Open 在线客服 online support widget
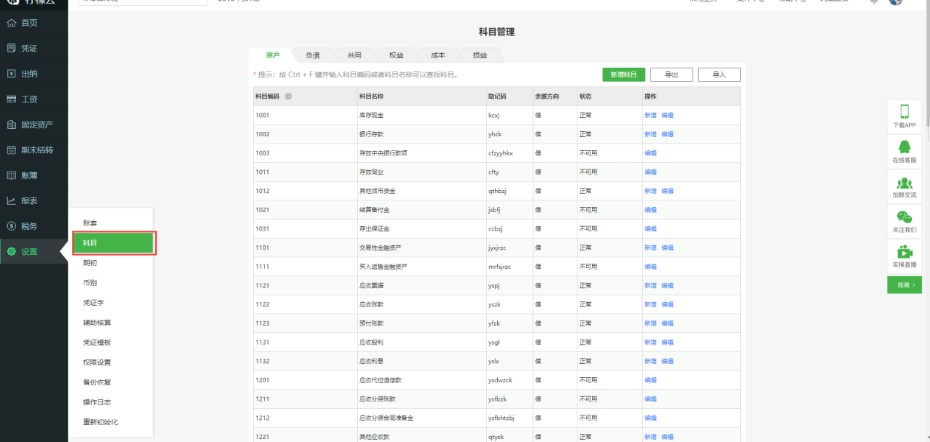 904,151
